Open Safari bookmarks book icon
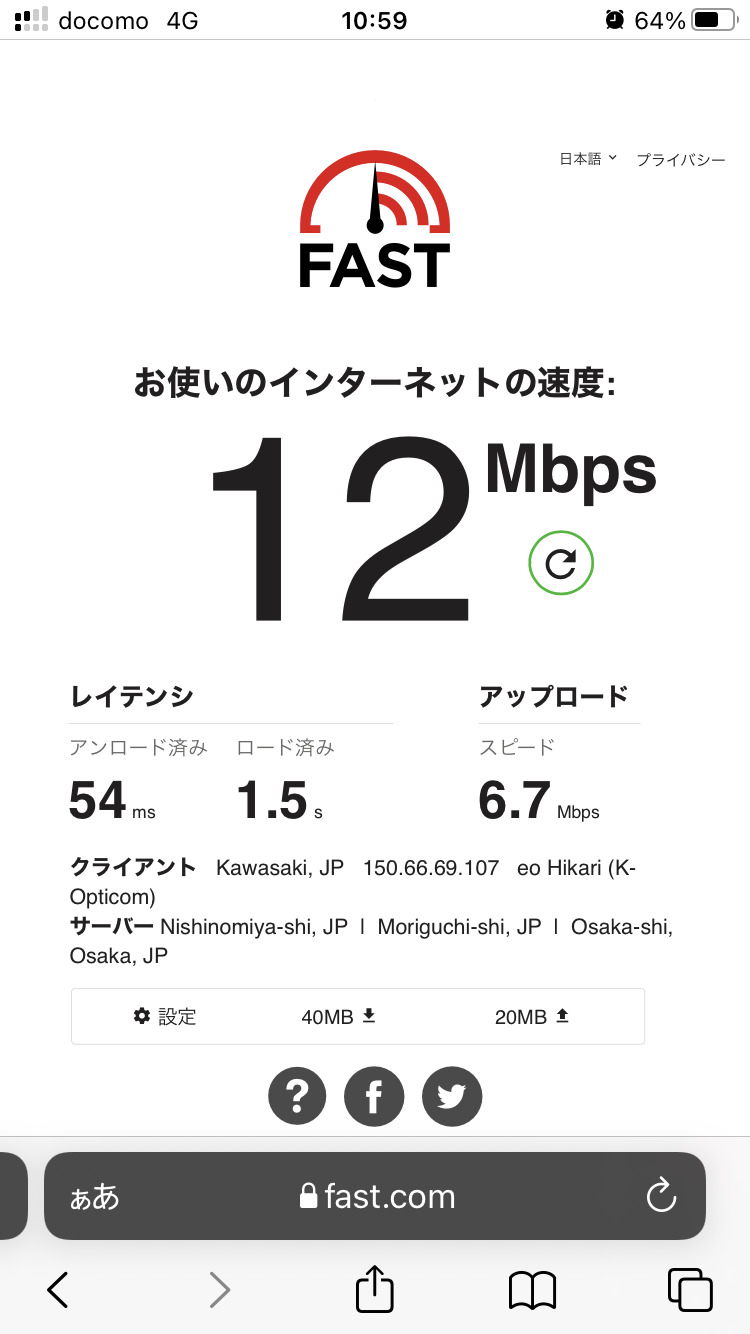The height and width of the screenshot is (1334, 750). click(x=532, y=1290)
